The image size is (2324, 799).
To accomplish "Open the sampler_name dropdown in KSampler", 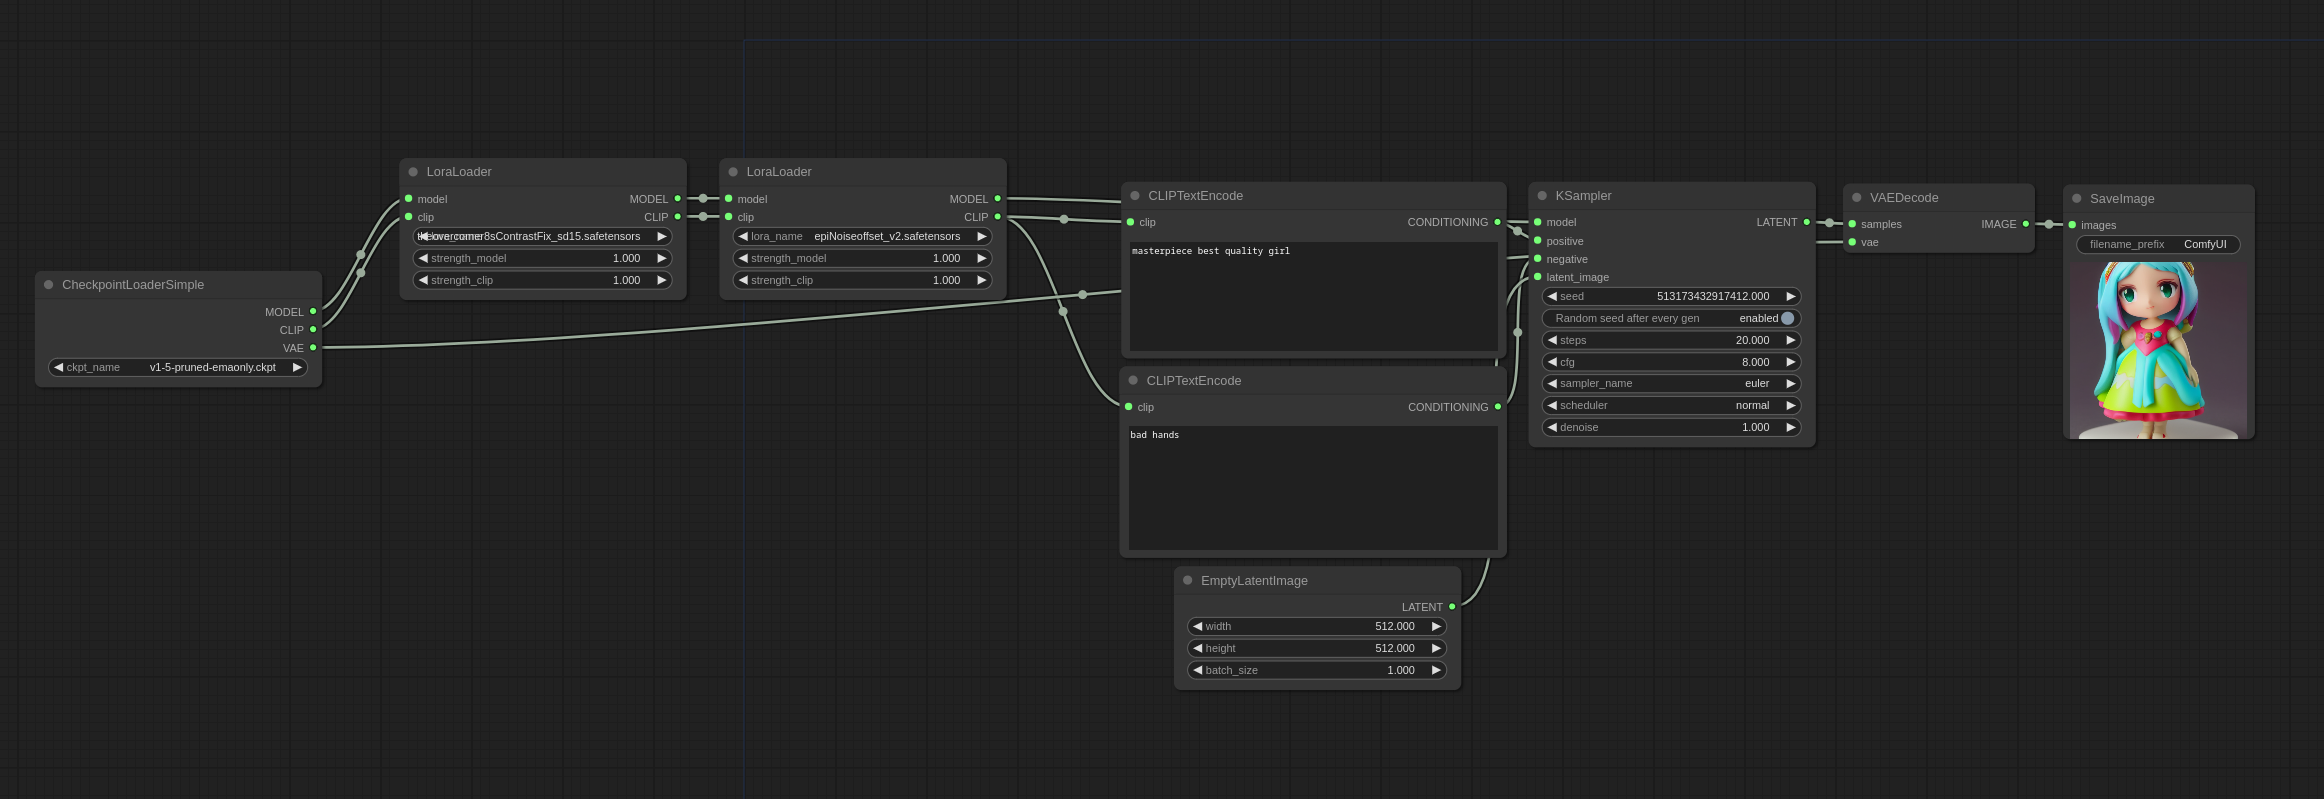I will point(1670,384).
